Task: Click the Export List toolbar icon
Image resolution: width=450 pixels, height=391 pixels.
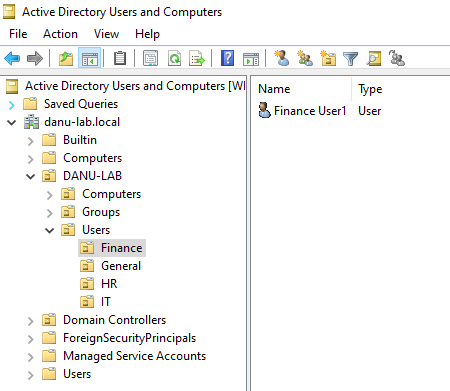Action: (x=197, y=59)
